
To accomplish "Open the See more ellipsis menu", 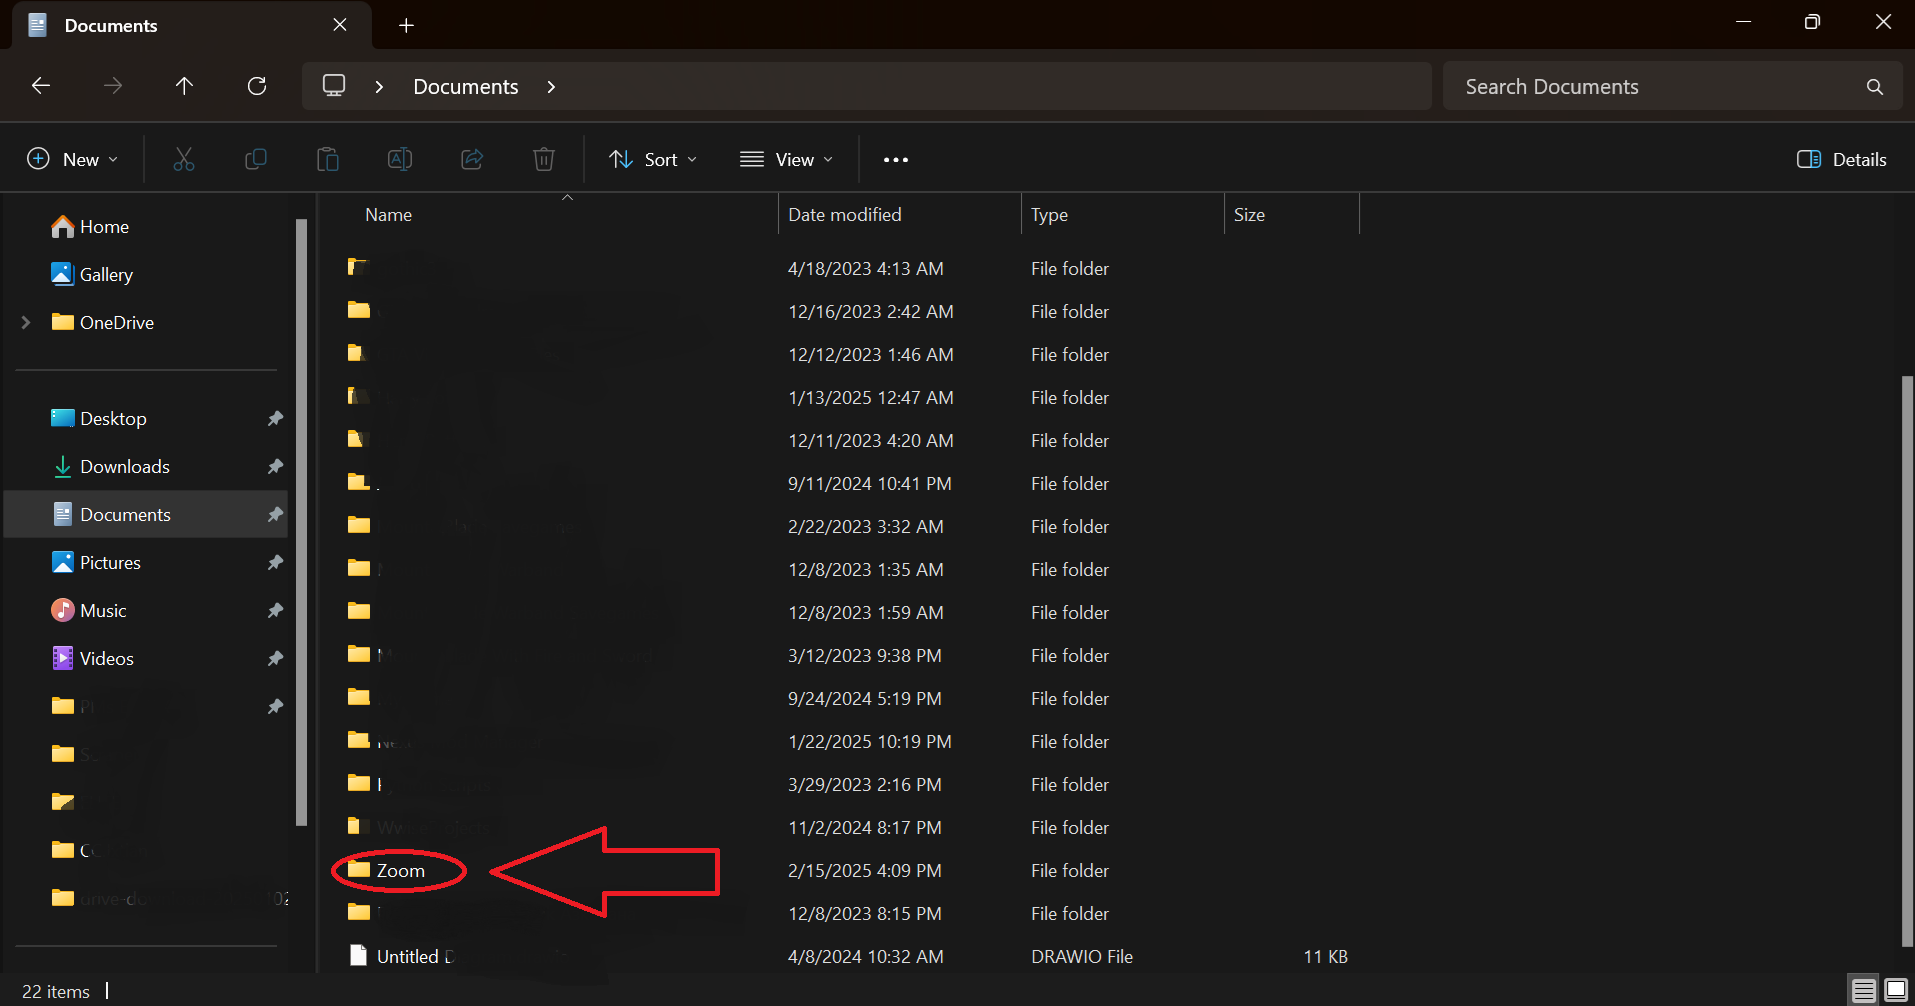I will coord(896,159).
